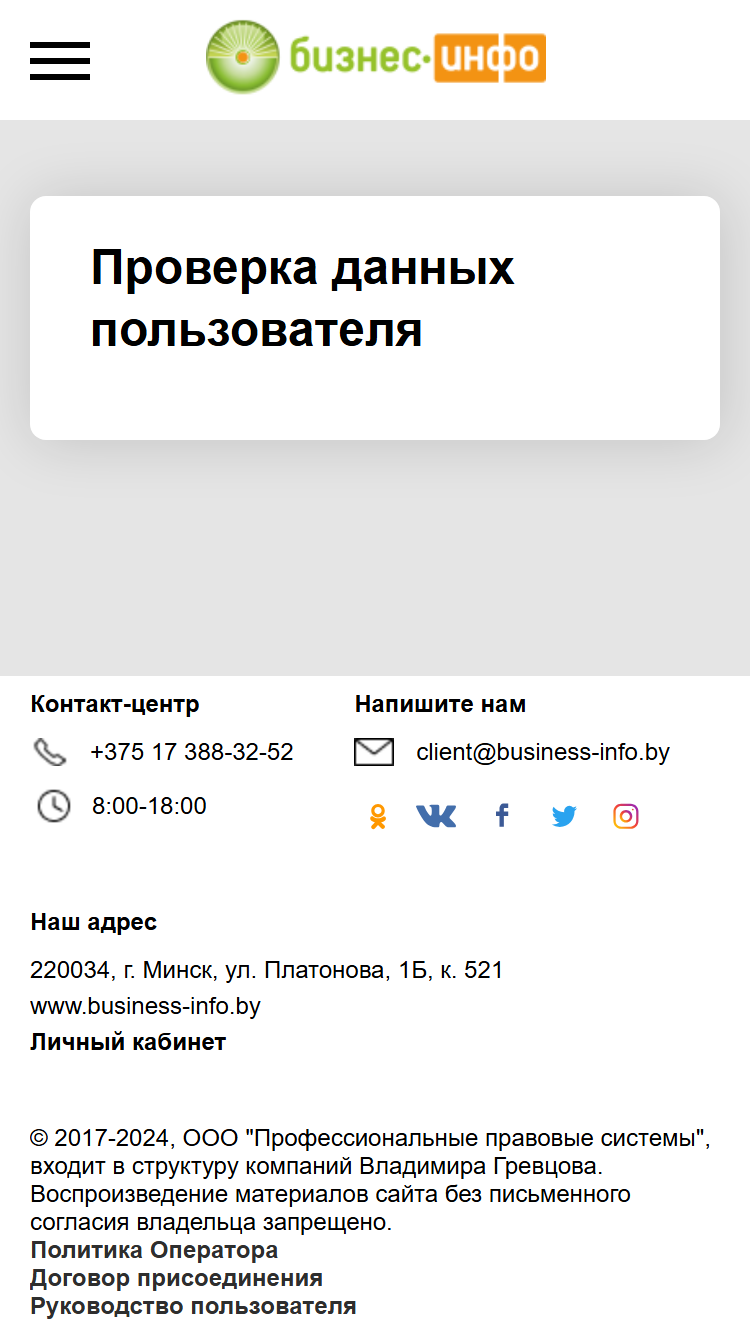
Task: Email client@business-info.by
Action: click(x=543, y=752)
